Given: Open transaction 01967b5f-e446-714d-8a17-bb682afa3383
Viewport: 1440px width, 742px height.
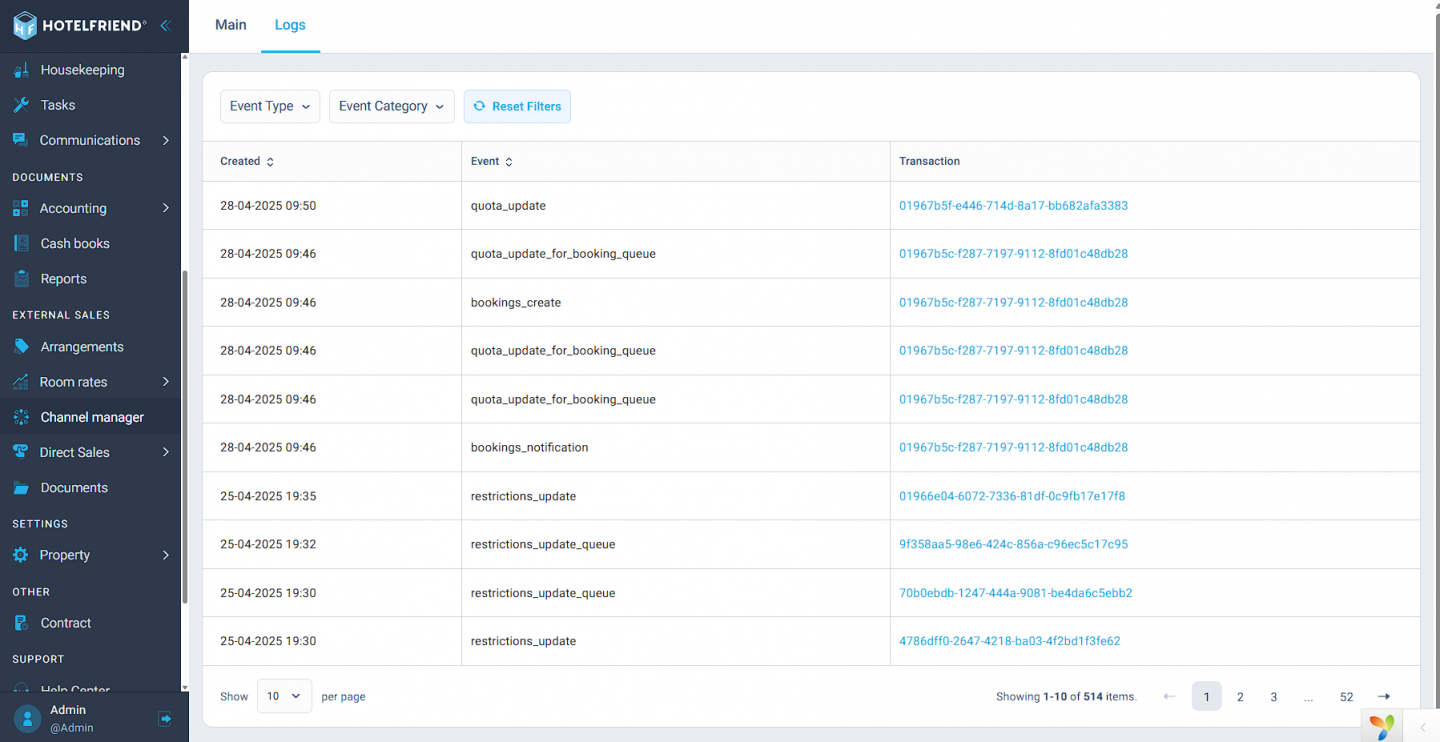Looking at the screenshot, I should [1013, 206].
